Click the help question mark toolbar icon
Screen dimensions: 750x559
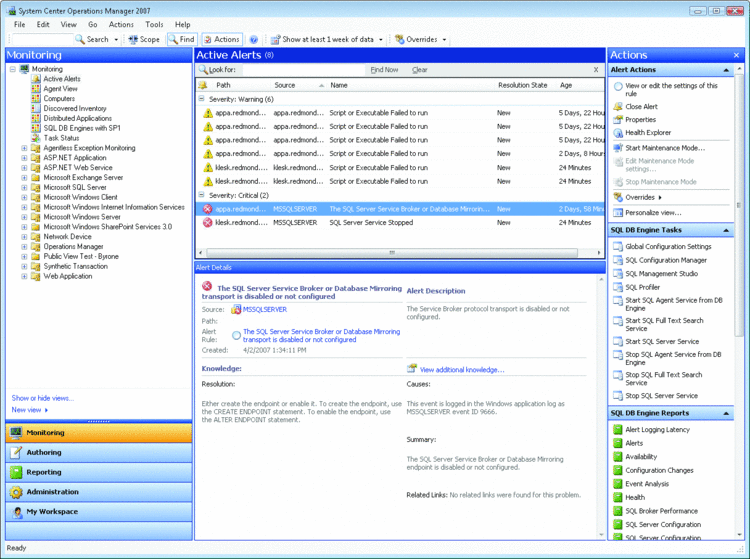(254, 40)
